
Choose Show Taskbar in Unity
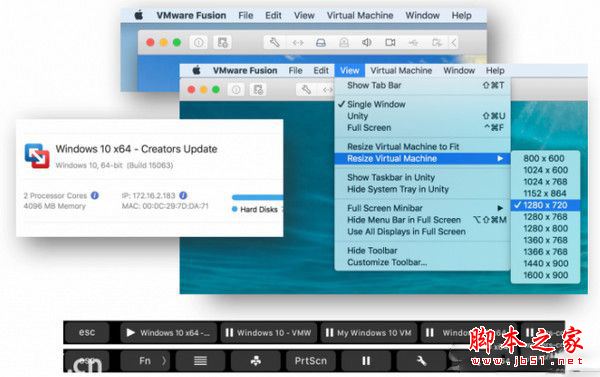[422, 177]
